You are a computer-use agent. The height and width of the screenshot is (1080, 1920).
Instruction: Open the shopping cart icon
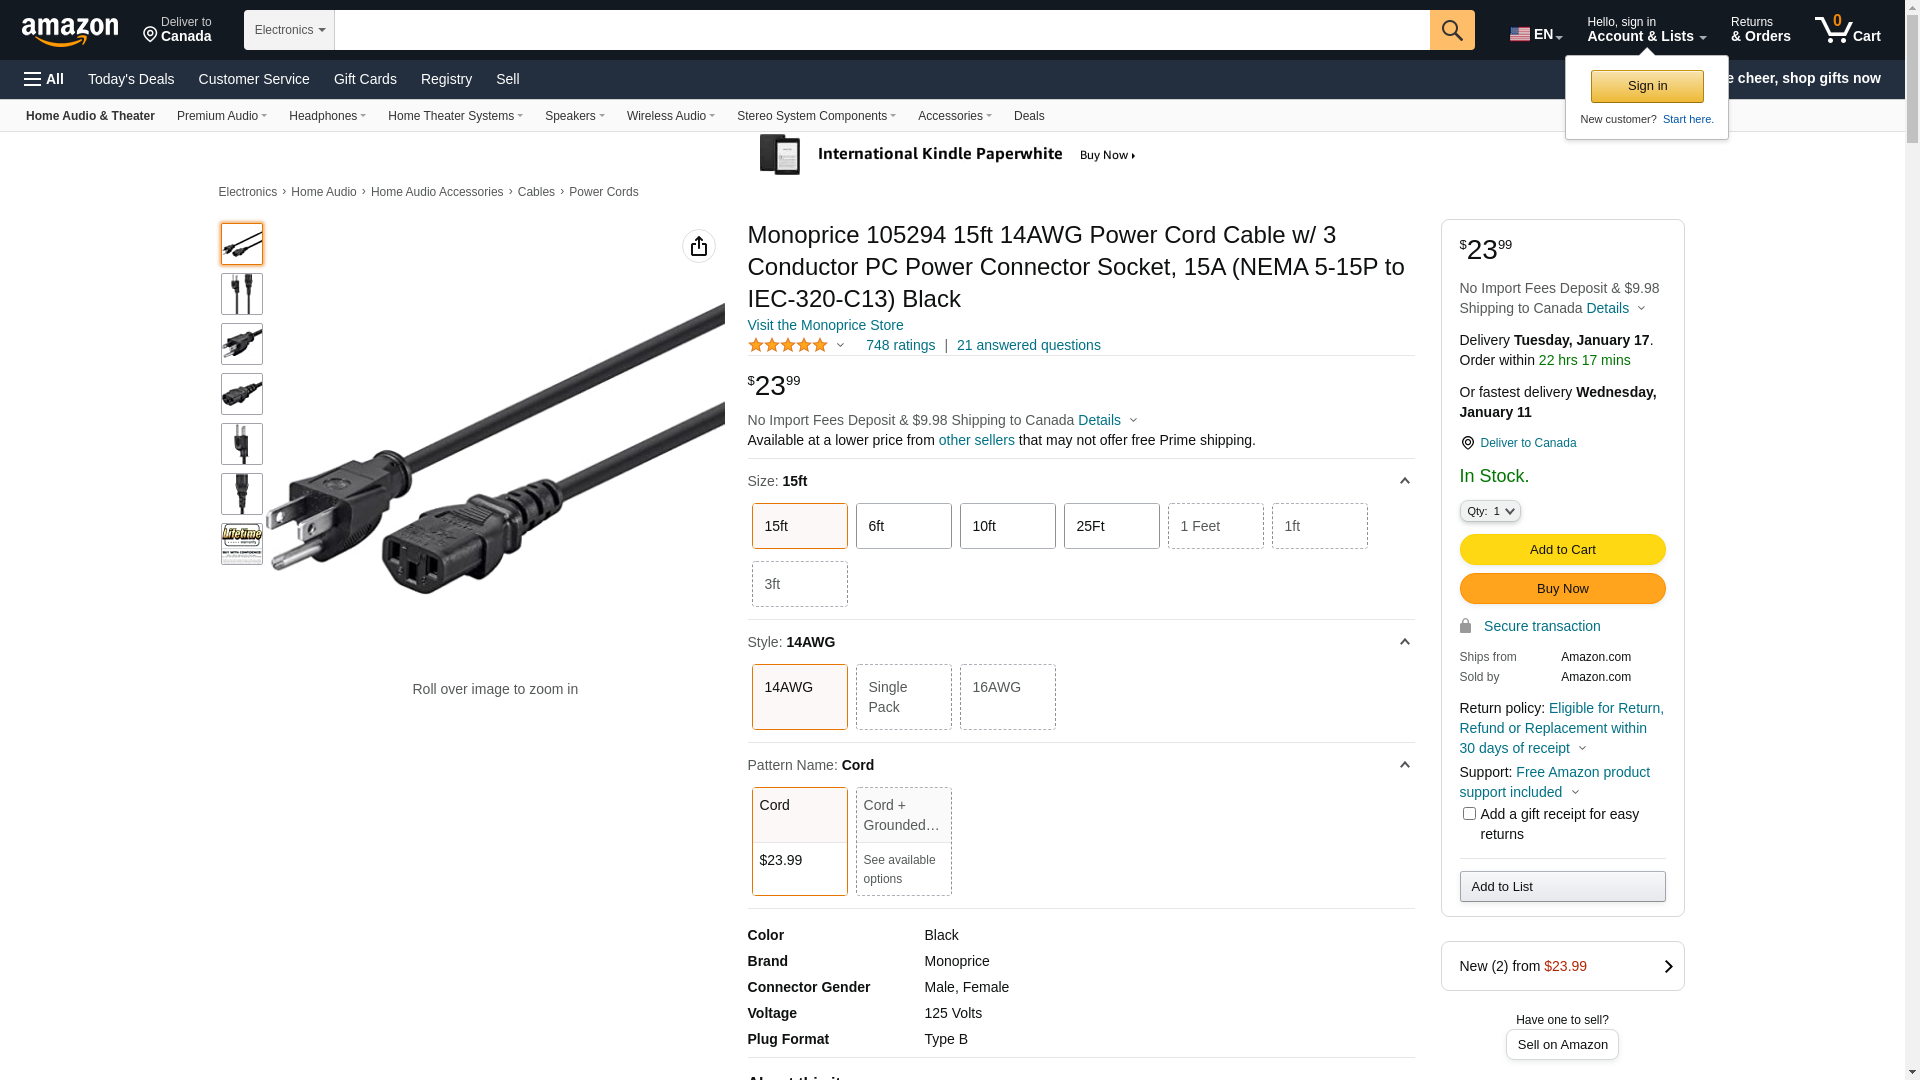(x=1846, y=30)
